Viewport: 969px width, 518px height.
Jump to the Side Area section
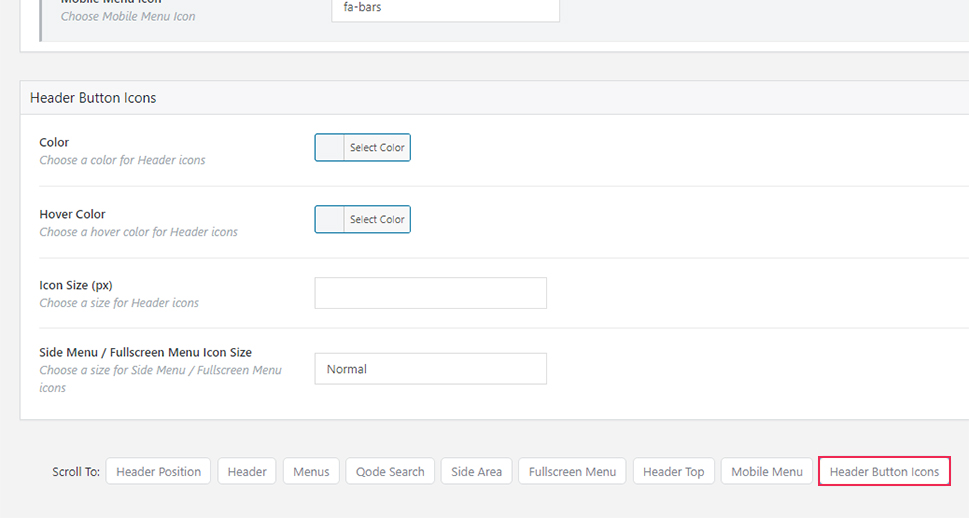click(476, 472)
